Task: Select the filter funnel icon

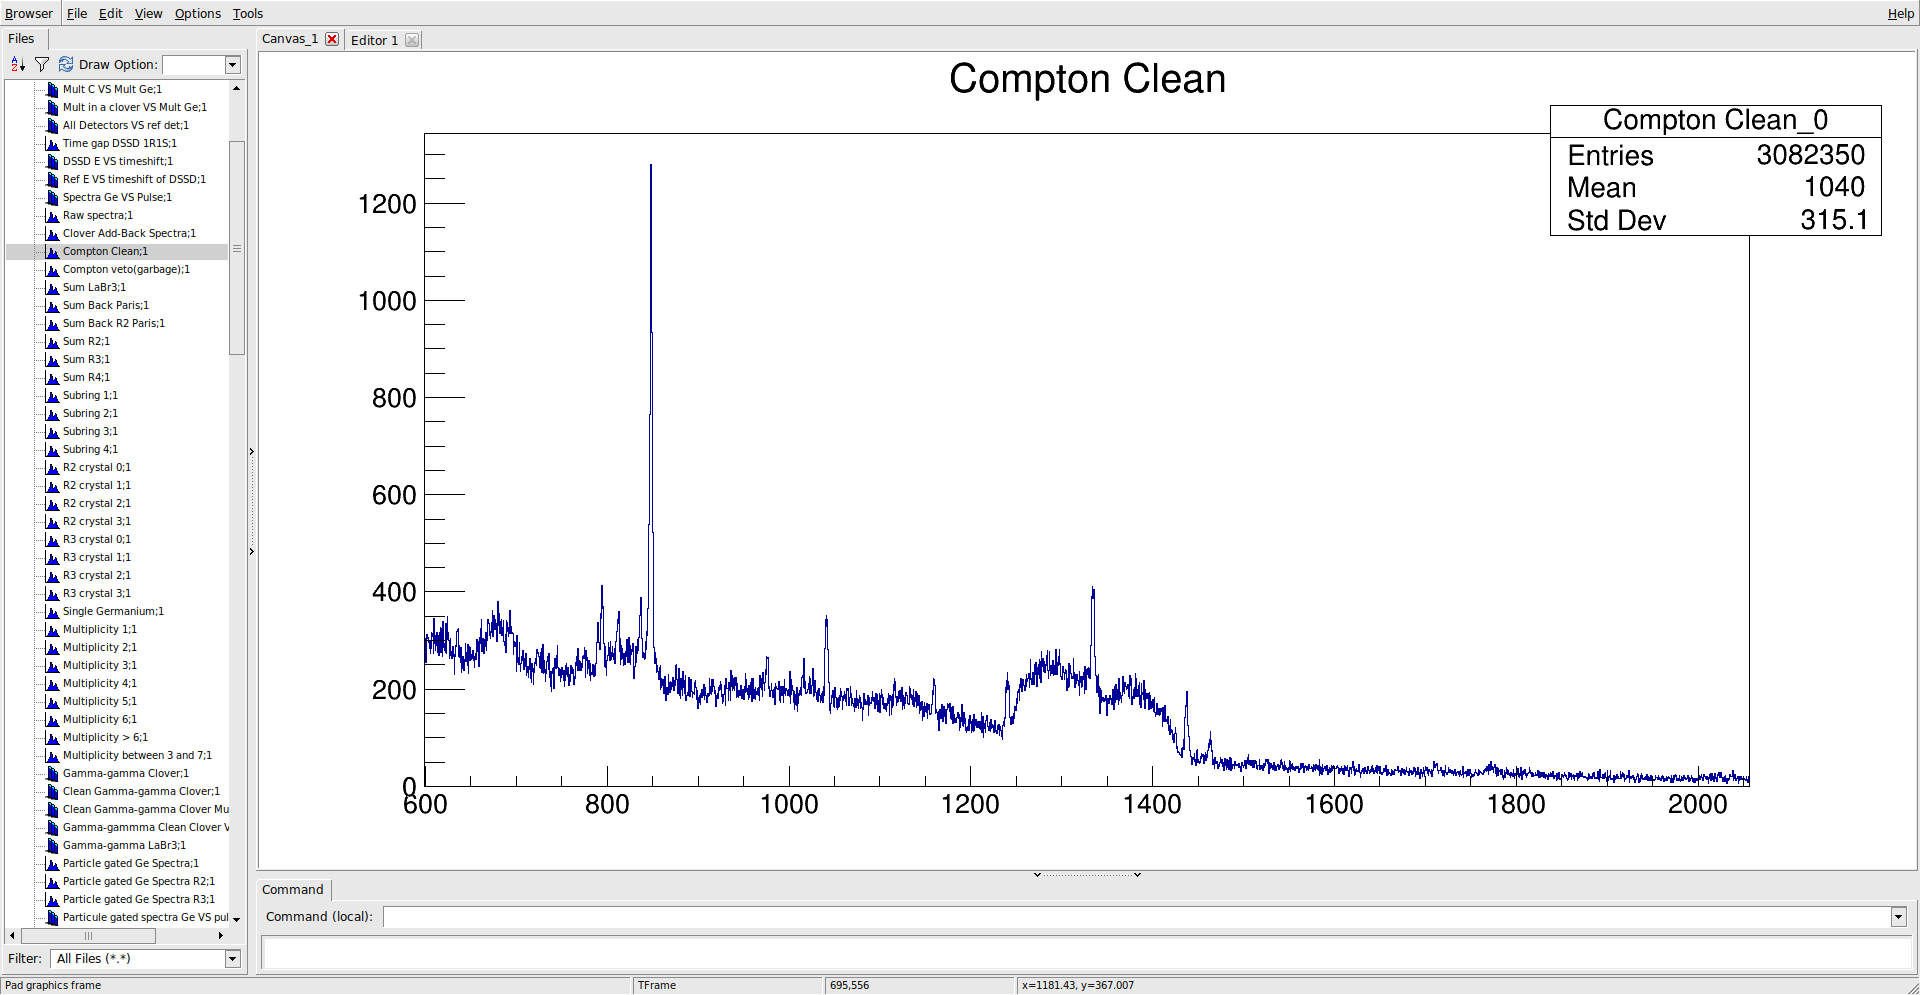Action: point(42,63)
